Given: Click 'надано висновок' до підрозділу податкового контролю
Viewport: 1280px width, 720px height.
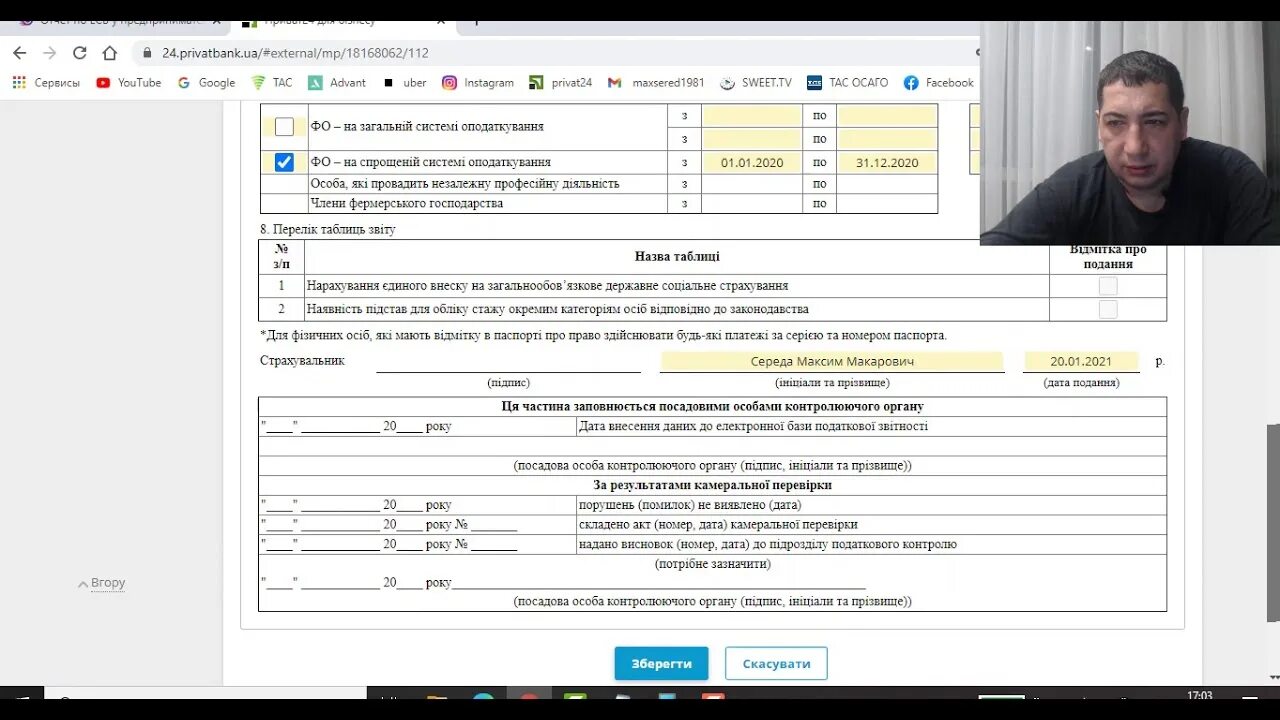Looking at the screenshot, I should 768,544.
